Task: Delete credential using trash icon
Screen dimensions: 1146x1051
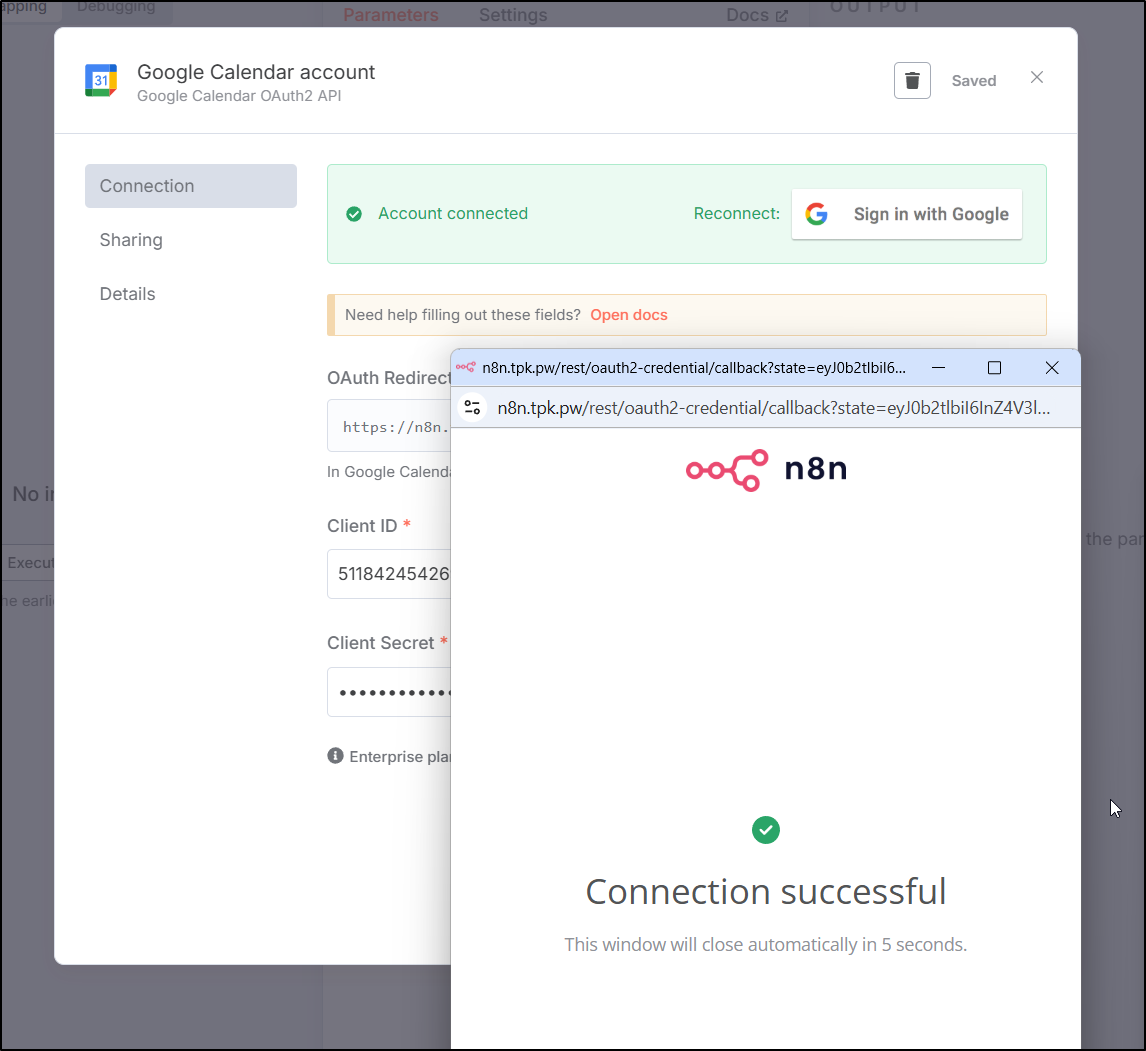Action: pos(911,80)
